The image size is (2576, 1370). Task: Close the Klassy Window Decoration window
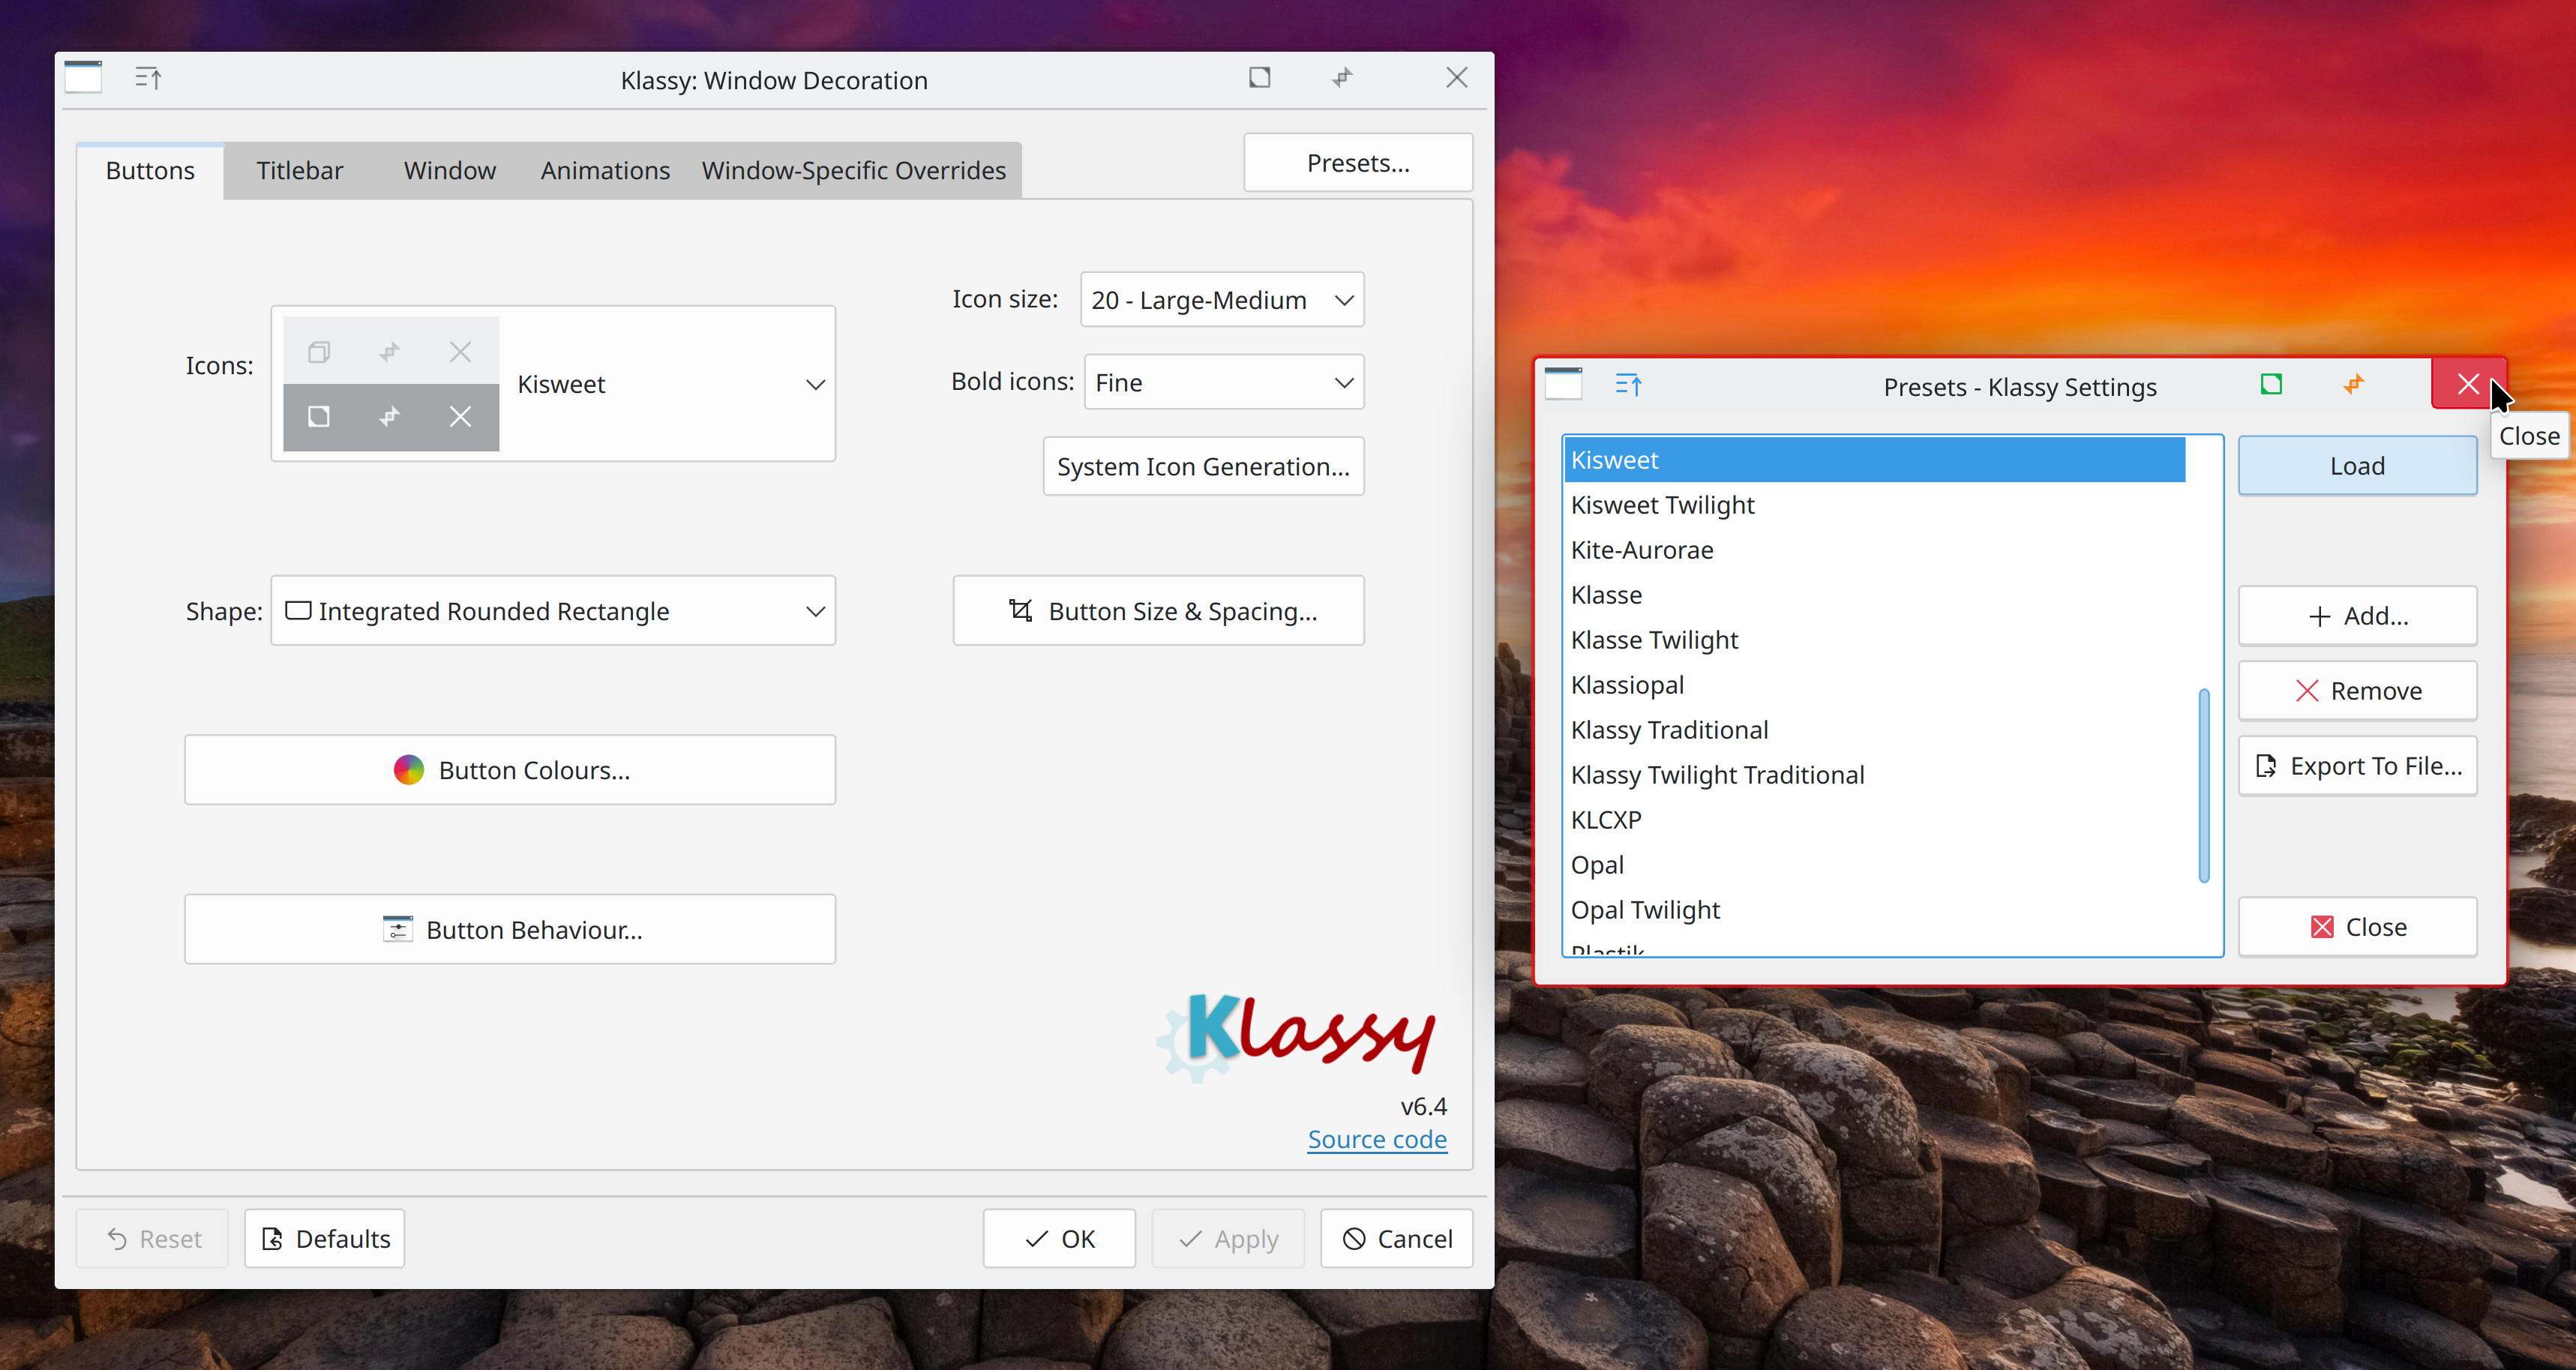coord(1457,78)
